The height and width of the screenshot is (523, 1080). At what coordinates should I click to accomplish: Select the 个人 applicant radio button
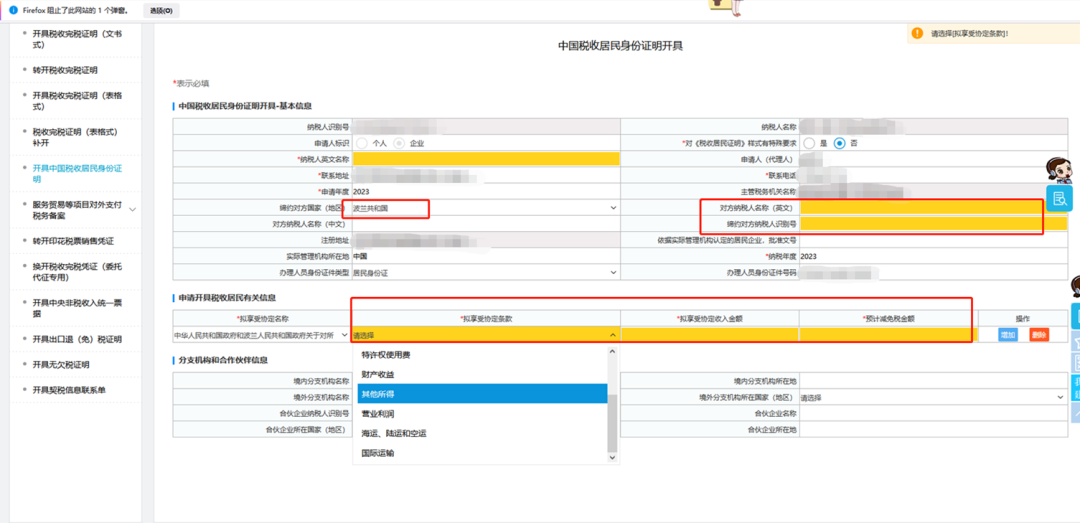(362, 143)
